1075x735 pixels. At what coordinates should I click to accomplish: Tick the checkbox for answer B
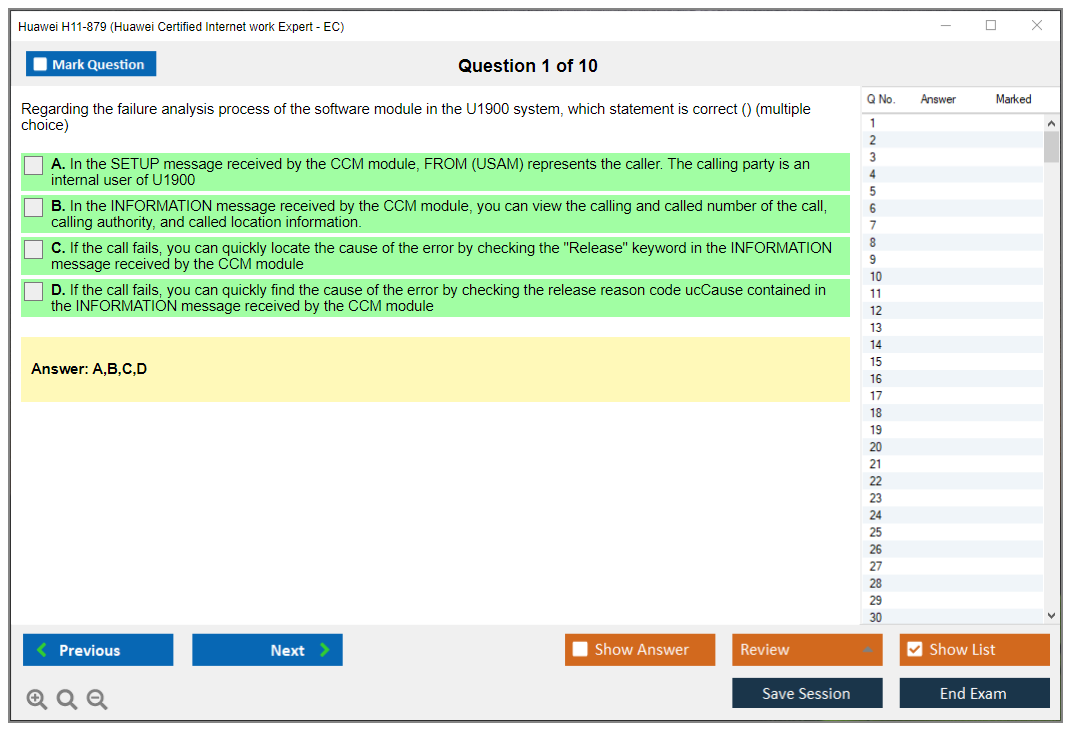pyautogui.click(x=34, y=207)
